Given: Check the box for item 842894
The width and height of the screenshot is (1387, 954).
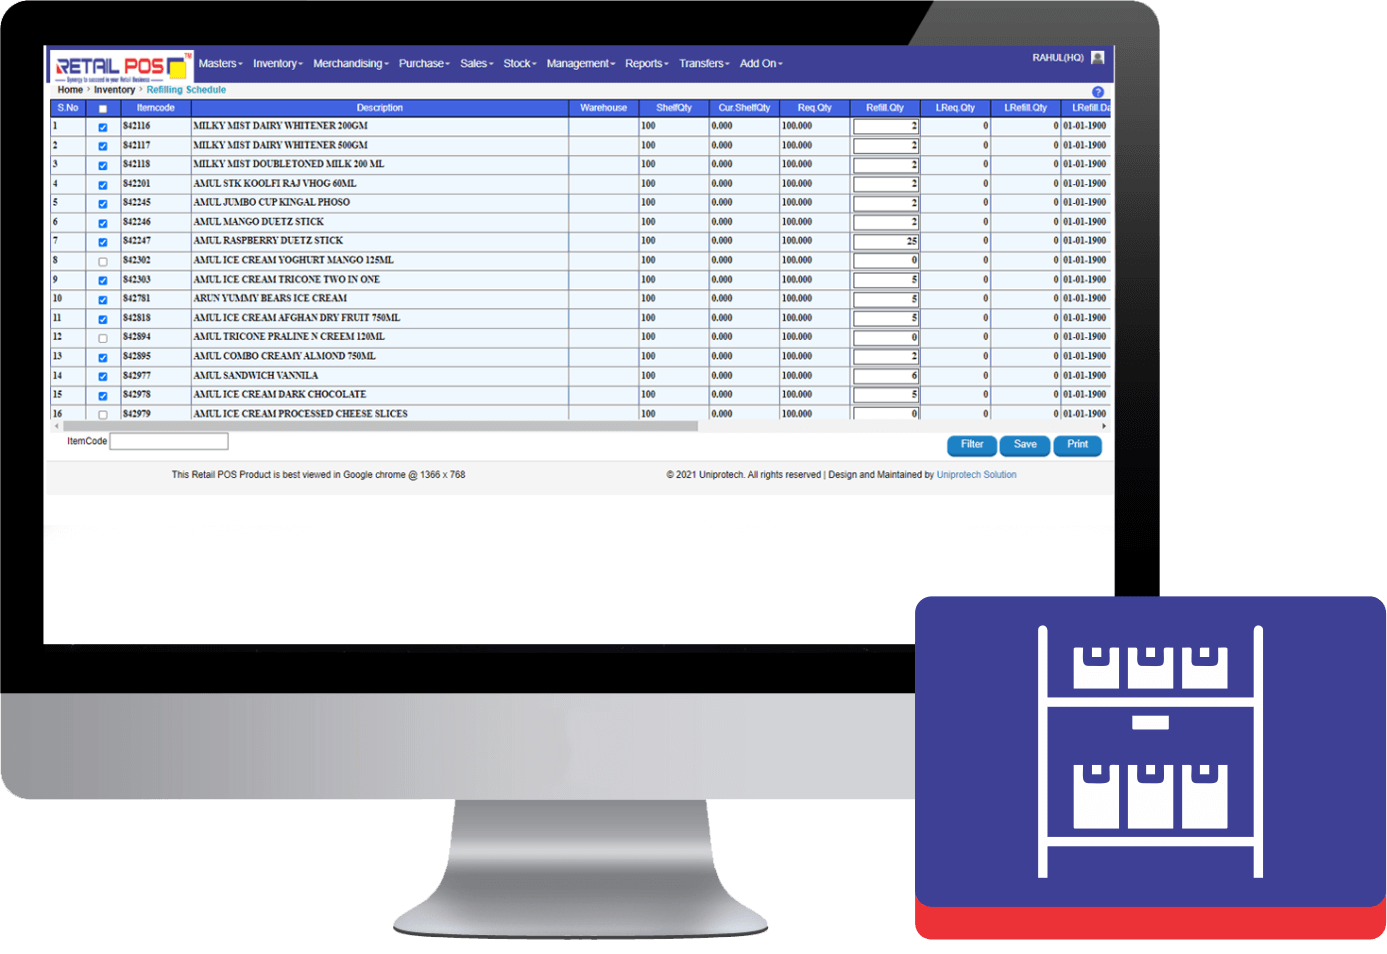Looking at the screenshot, I should [103, 339].
